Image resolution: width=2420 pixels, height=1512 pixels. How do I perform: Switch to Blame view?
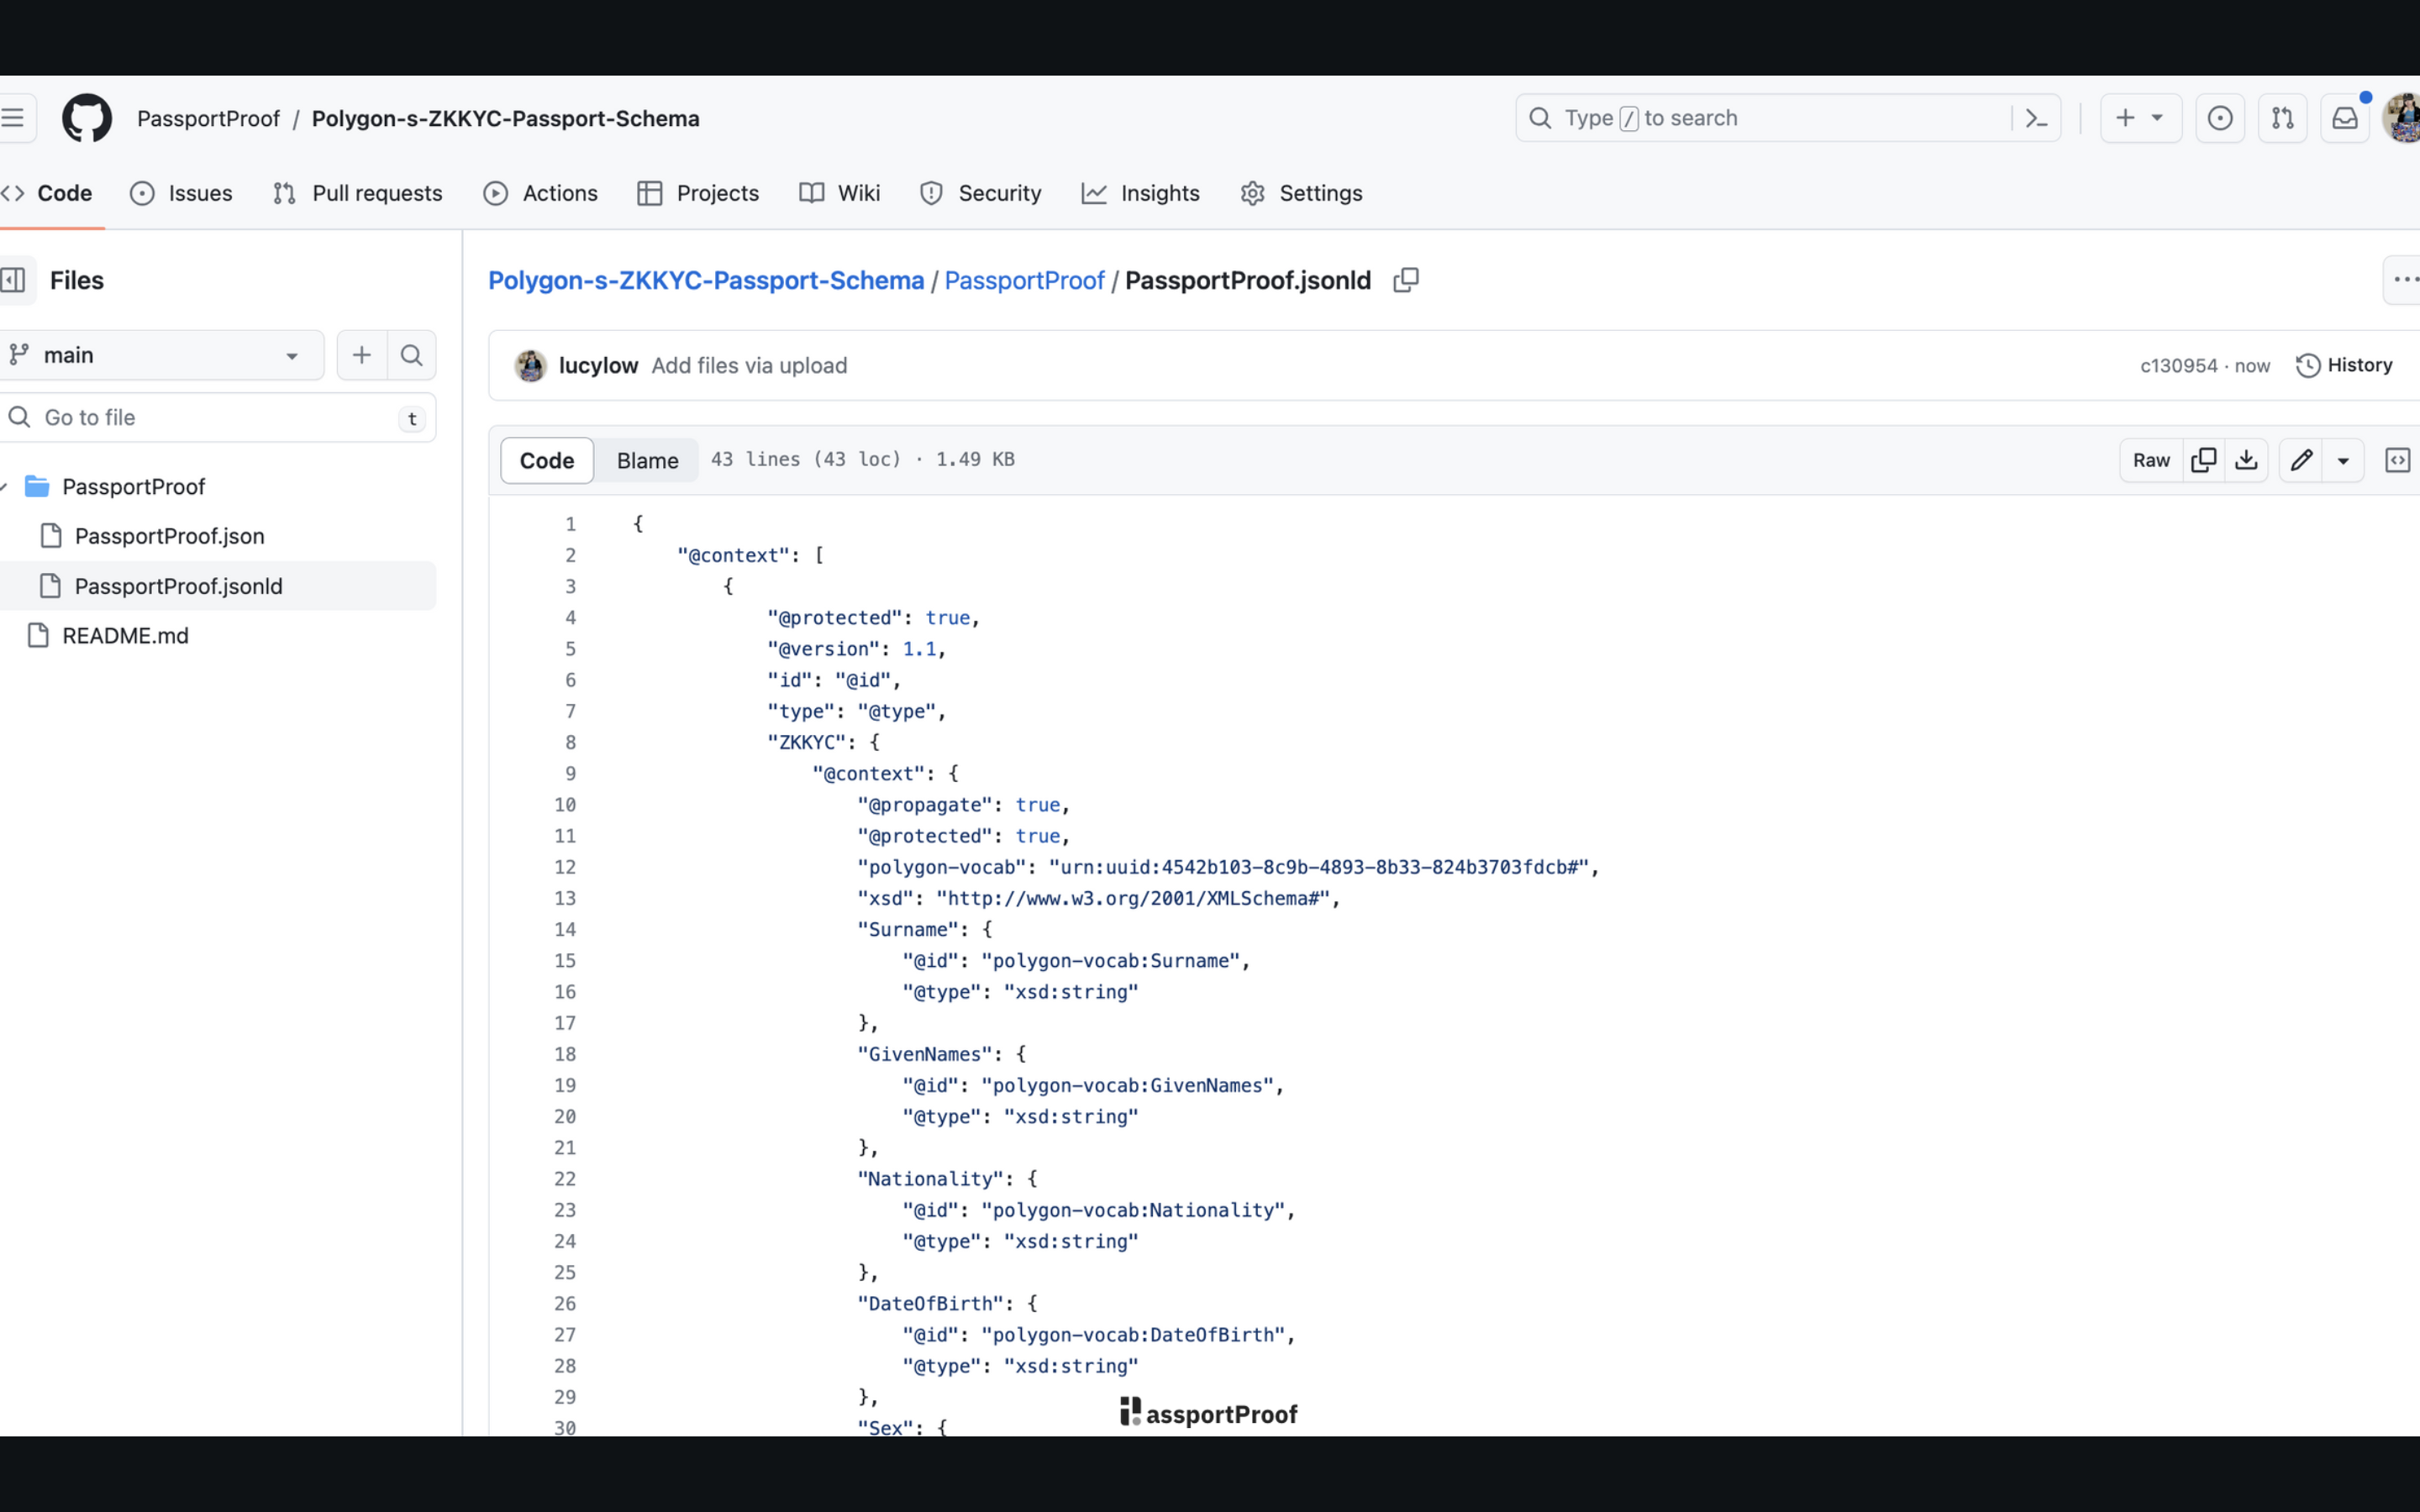tap(647, 460)
